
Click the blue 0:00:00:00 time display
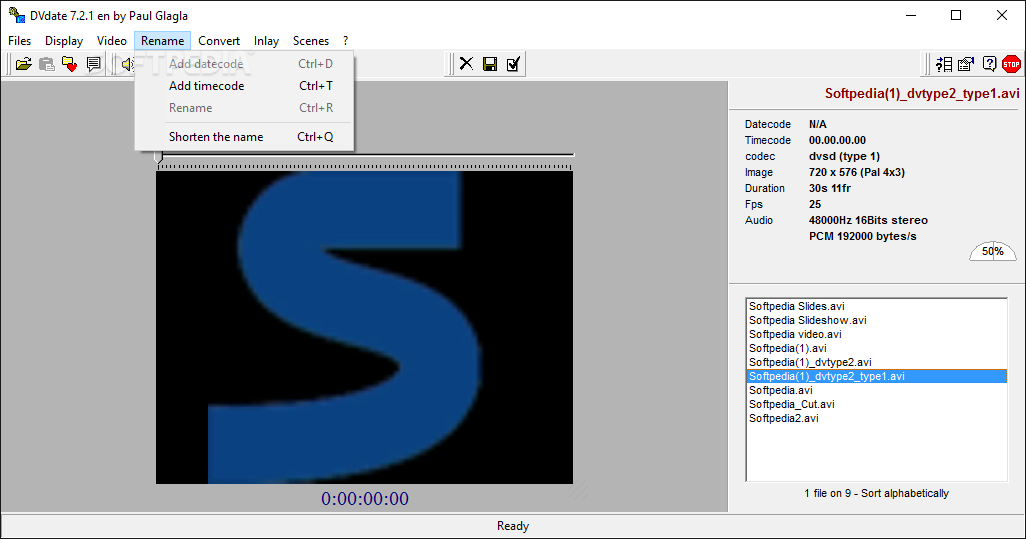[364, 498]
